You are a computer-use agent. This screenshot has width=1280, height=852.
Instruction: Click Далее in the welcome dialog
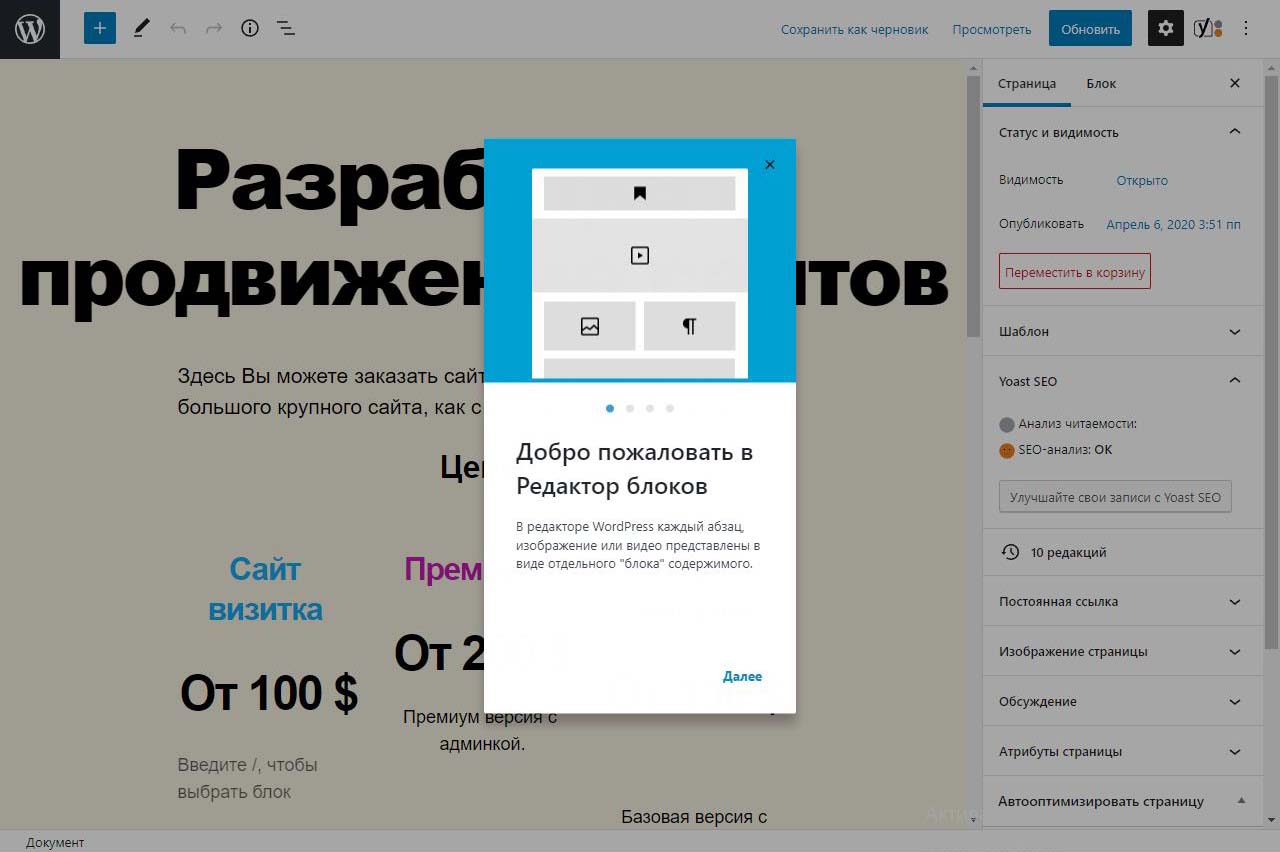[x=742, y=677]
